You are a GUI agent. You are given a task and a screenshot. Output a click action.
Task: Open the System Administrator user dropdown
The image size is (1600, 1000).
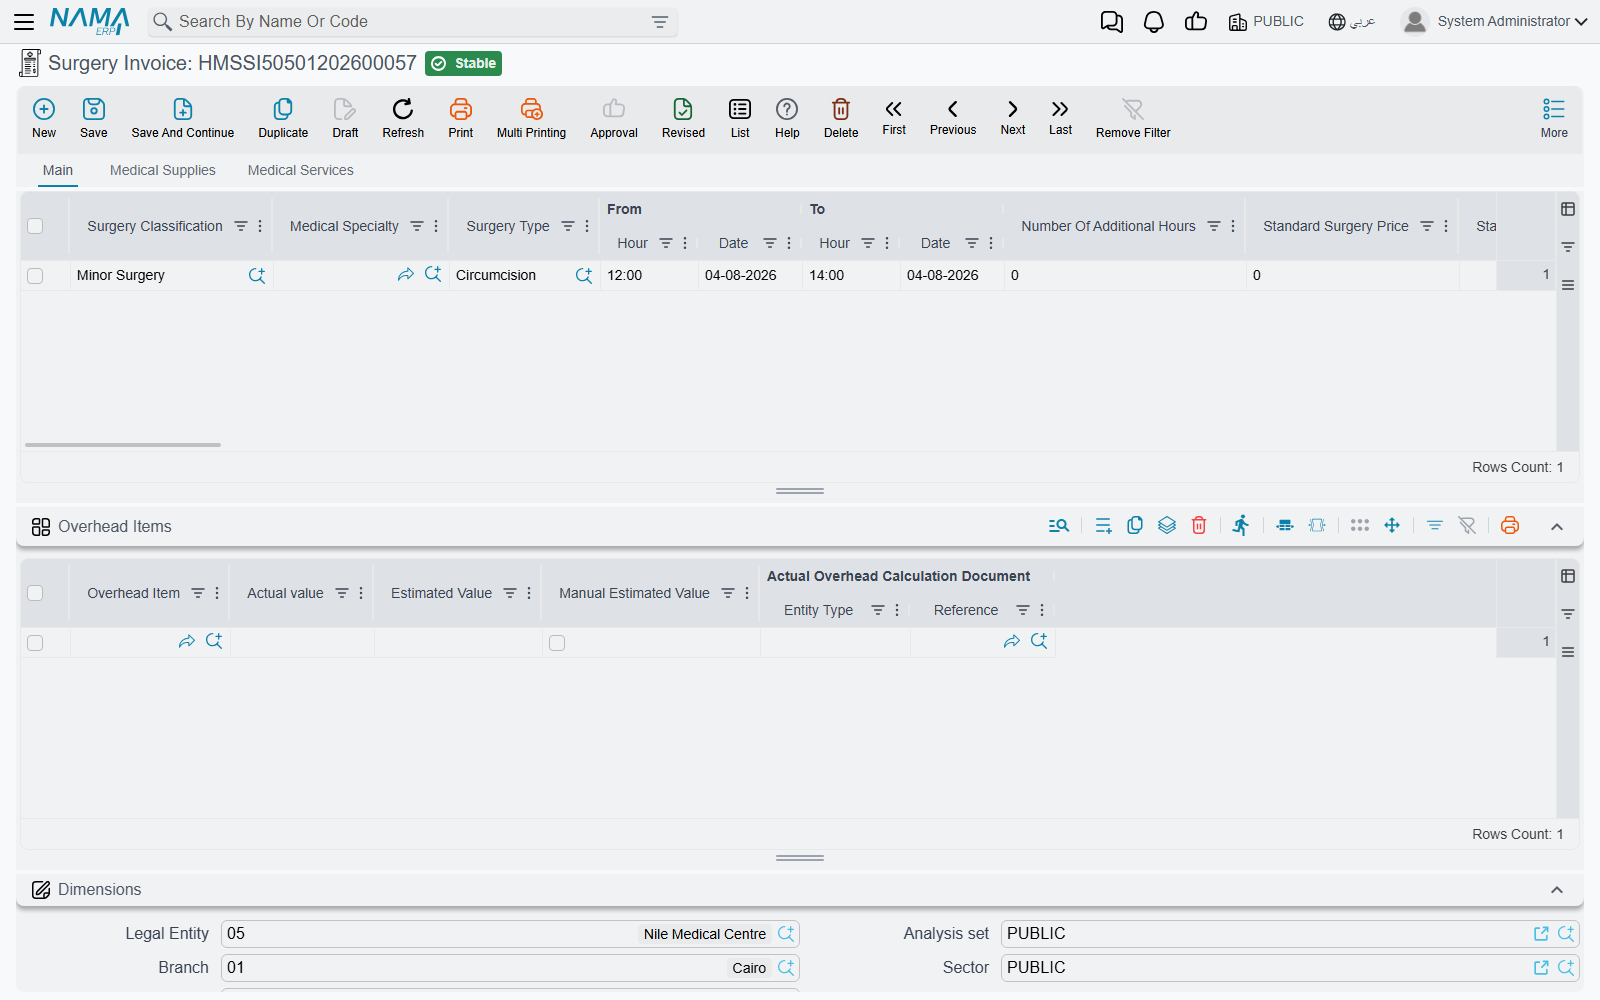[1494, 21]
